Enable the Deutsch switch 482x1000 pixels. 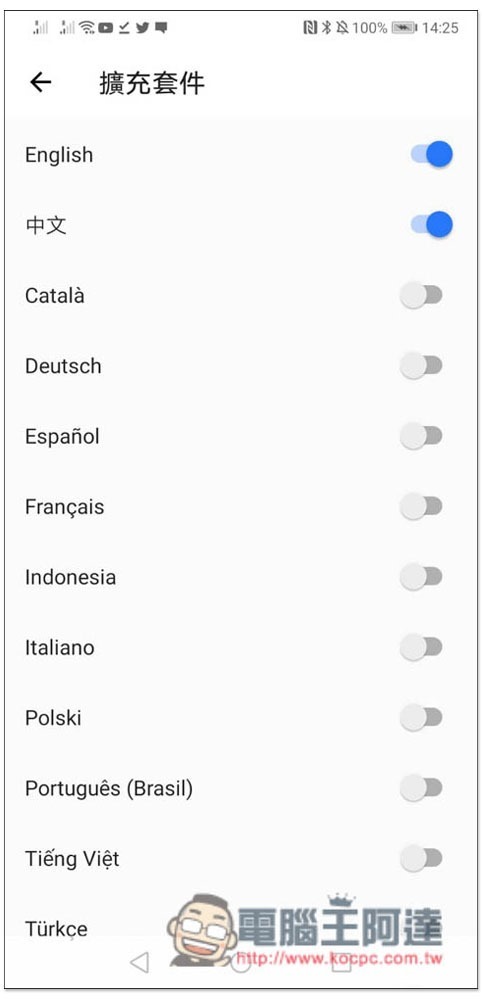pyautogui.click(x=421, y=365)
